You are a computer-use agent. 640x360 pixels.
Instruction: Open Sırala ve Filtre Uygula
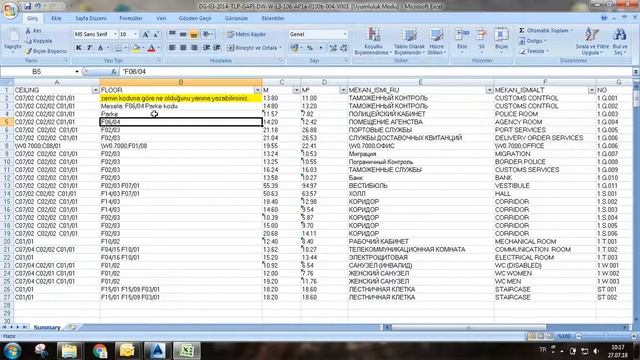point(592,41)
